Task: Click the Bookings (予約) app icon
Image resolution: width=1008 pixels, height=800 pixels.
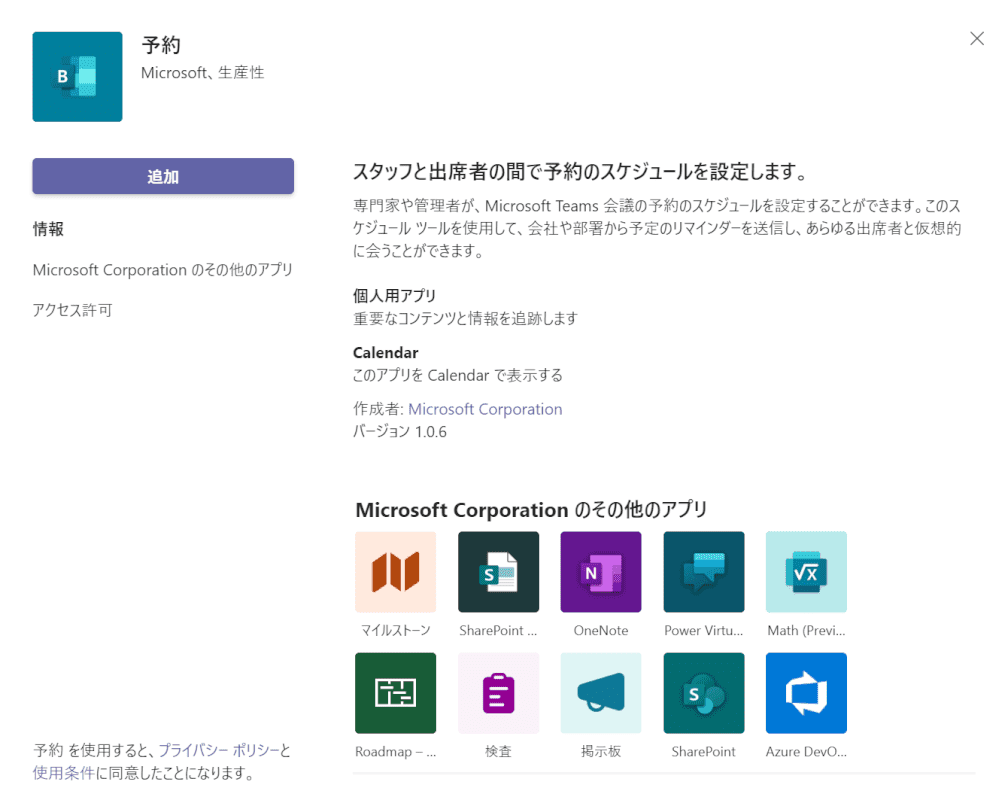Action: click(x=77, y=77)
